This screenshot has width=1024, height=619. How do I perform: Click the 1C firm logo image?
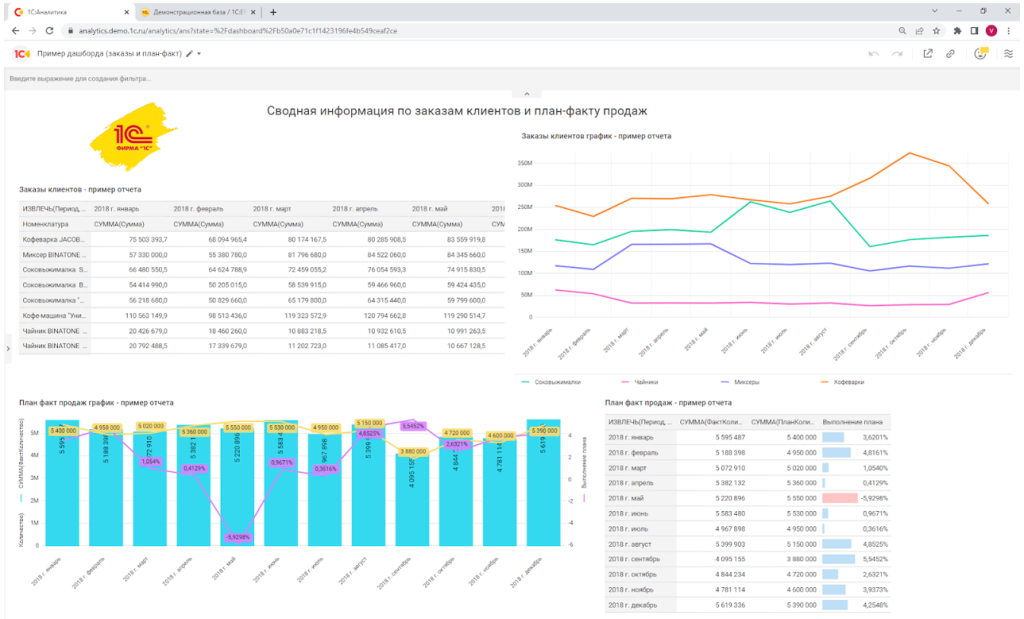[x=133, y=136]
